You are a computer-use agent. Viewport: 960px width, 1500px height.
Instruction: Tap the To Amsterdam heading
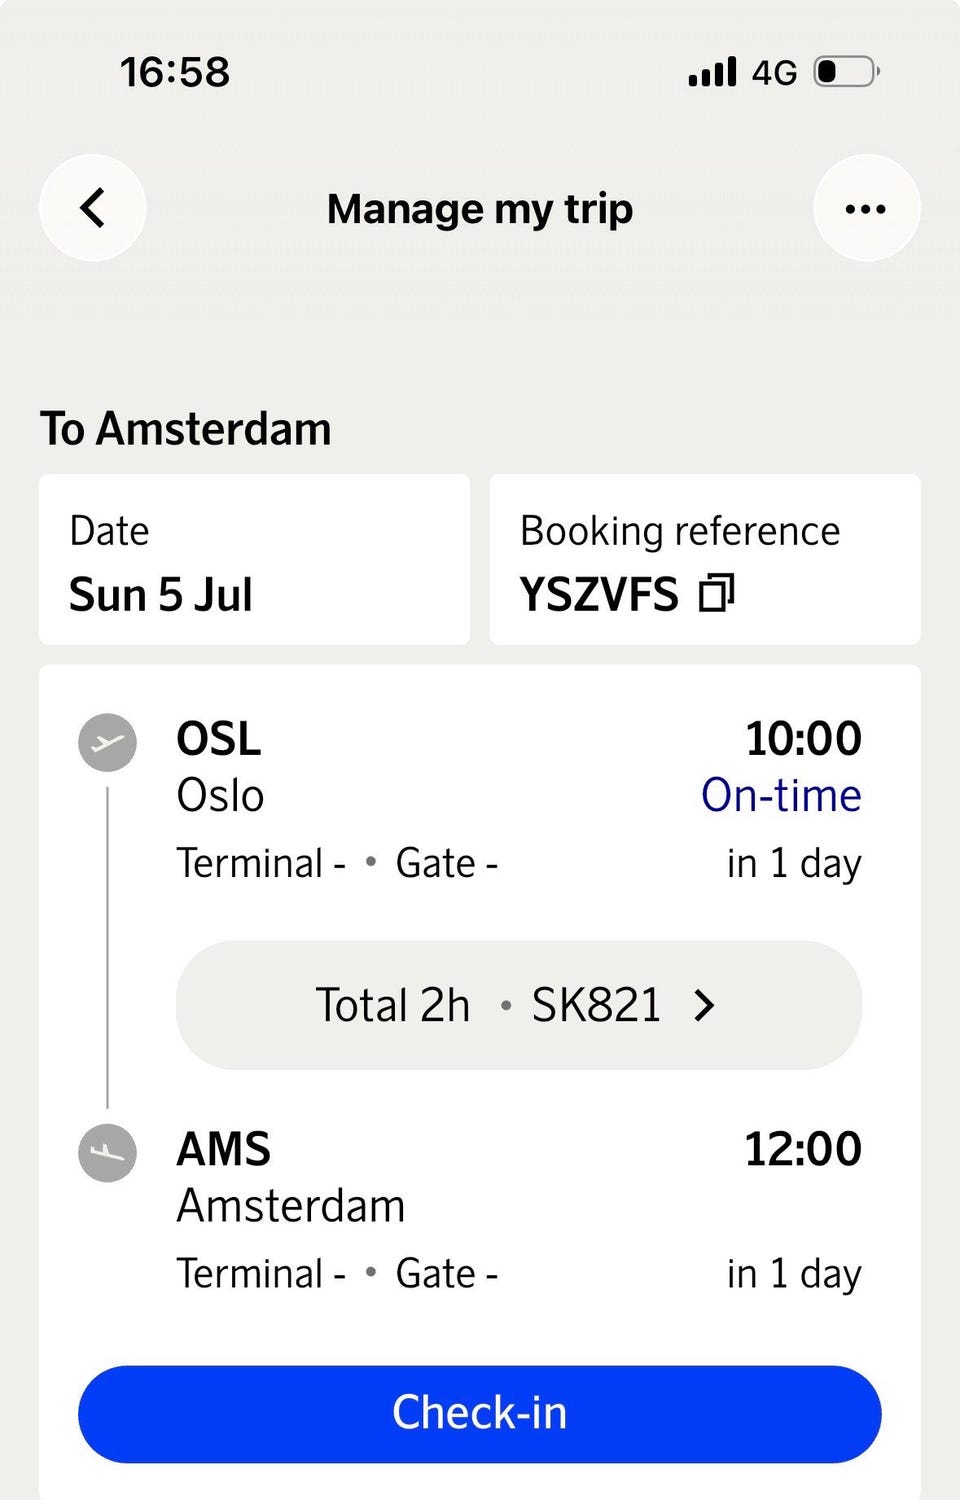pos(186,429)
